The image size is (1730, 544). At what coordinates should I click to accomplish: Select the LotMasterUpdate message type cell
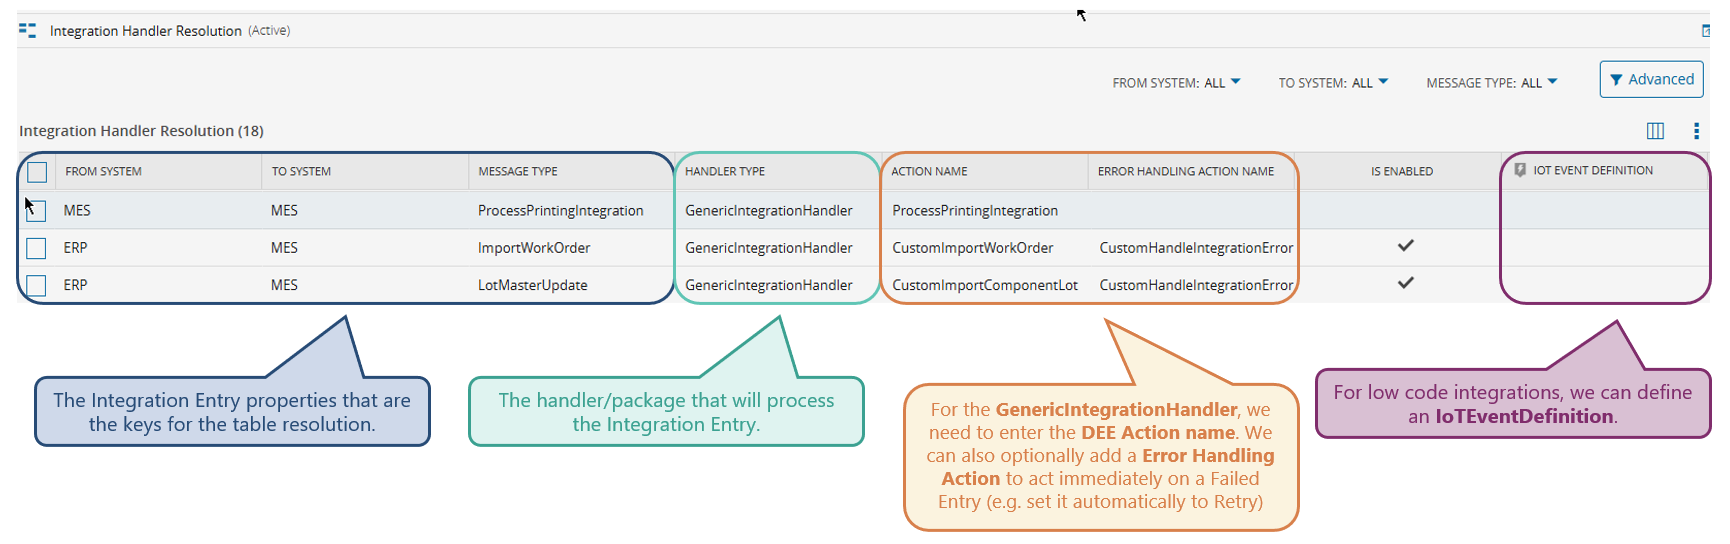(x=532, y=285)
